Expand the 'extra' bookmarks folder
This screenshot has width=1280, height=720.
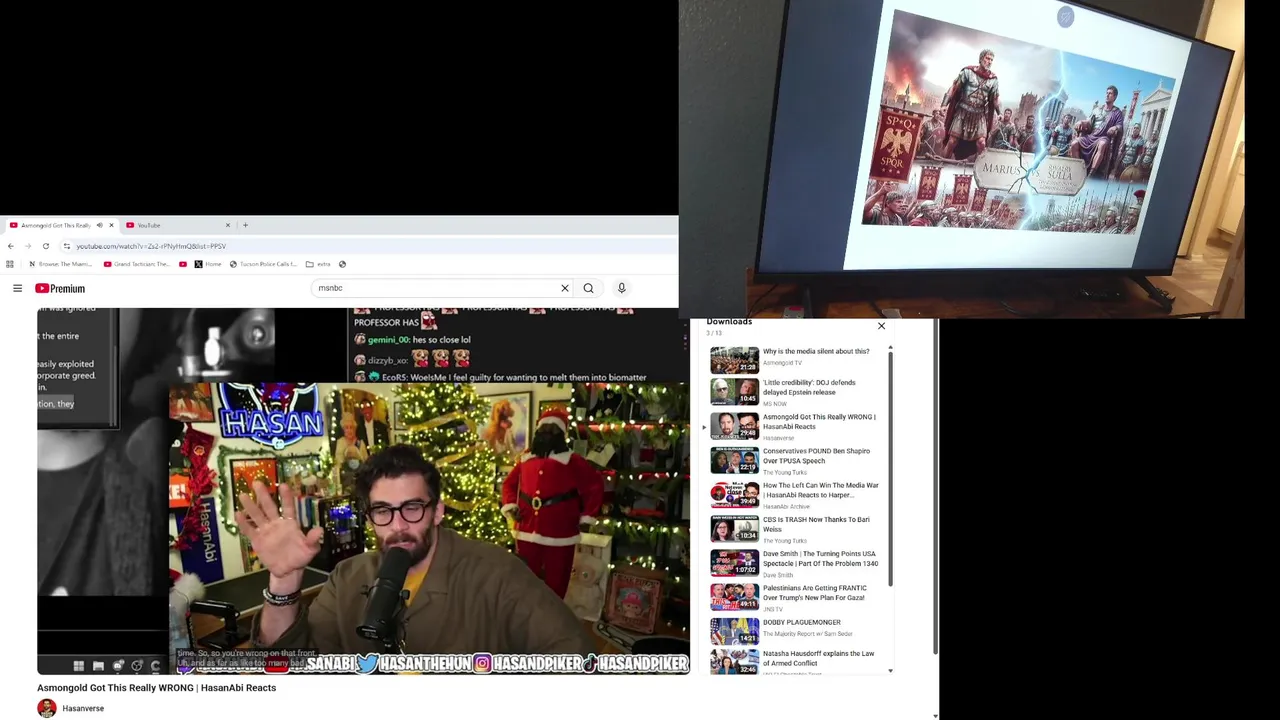(x=318, y=264)
